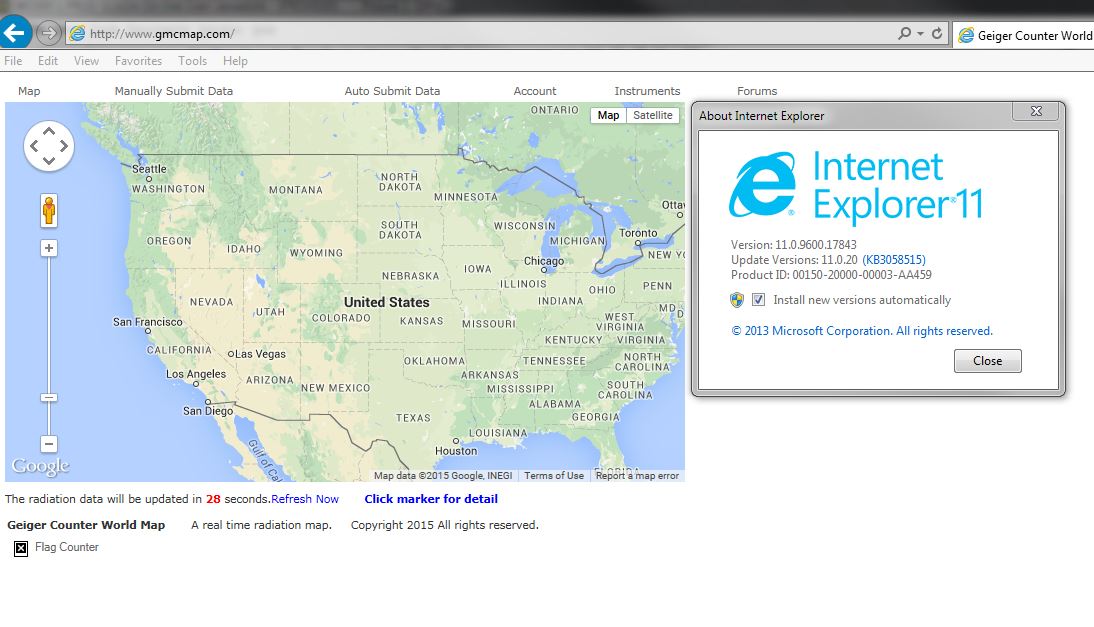The height and width of the screenshot is (627, 1094).
Task: Click the address bar search magnifier icon
Action: [904, 33]
